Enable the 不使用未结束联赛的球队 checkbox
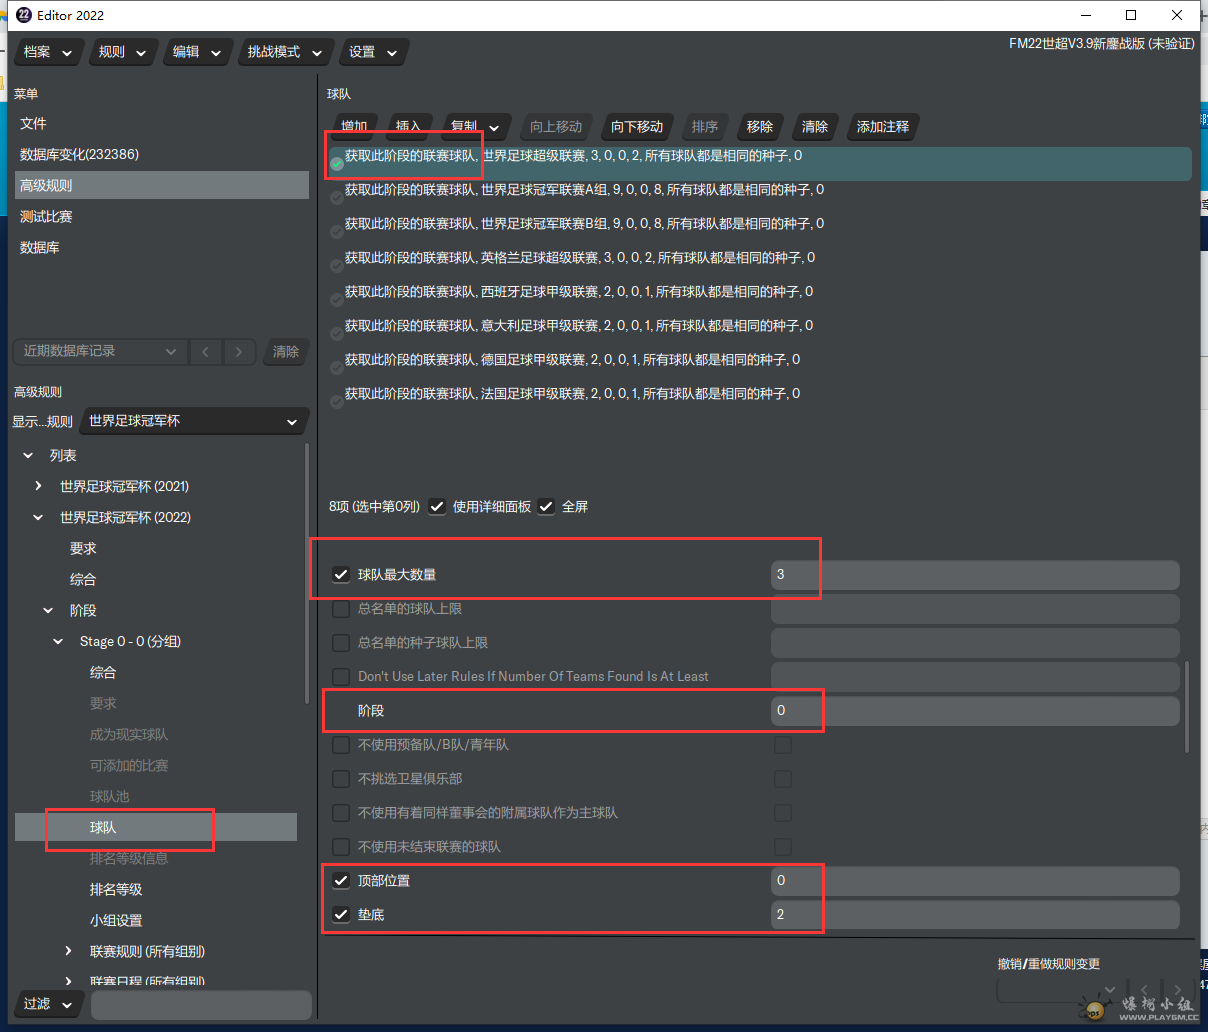 tap(341, 847)
